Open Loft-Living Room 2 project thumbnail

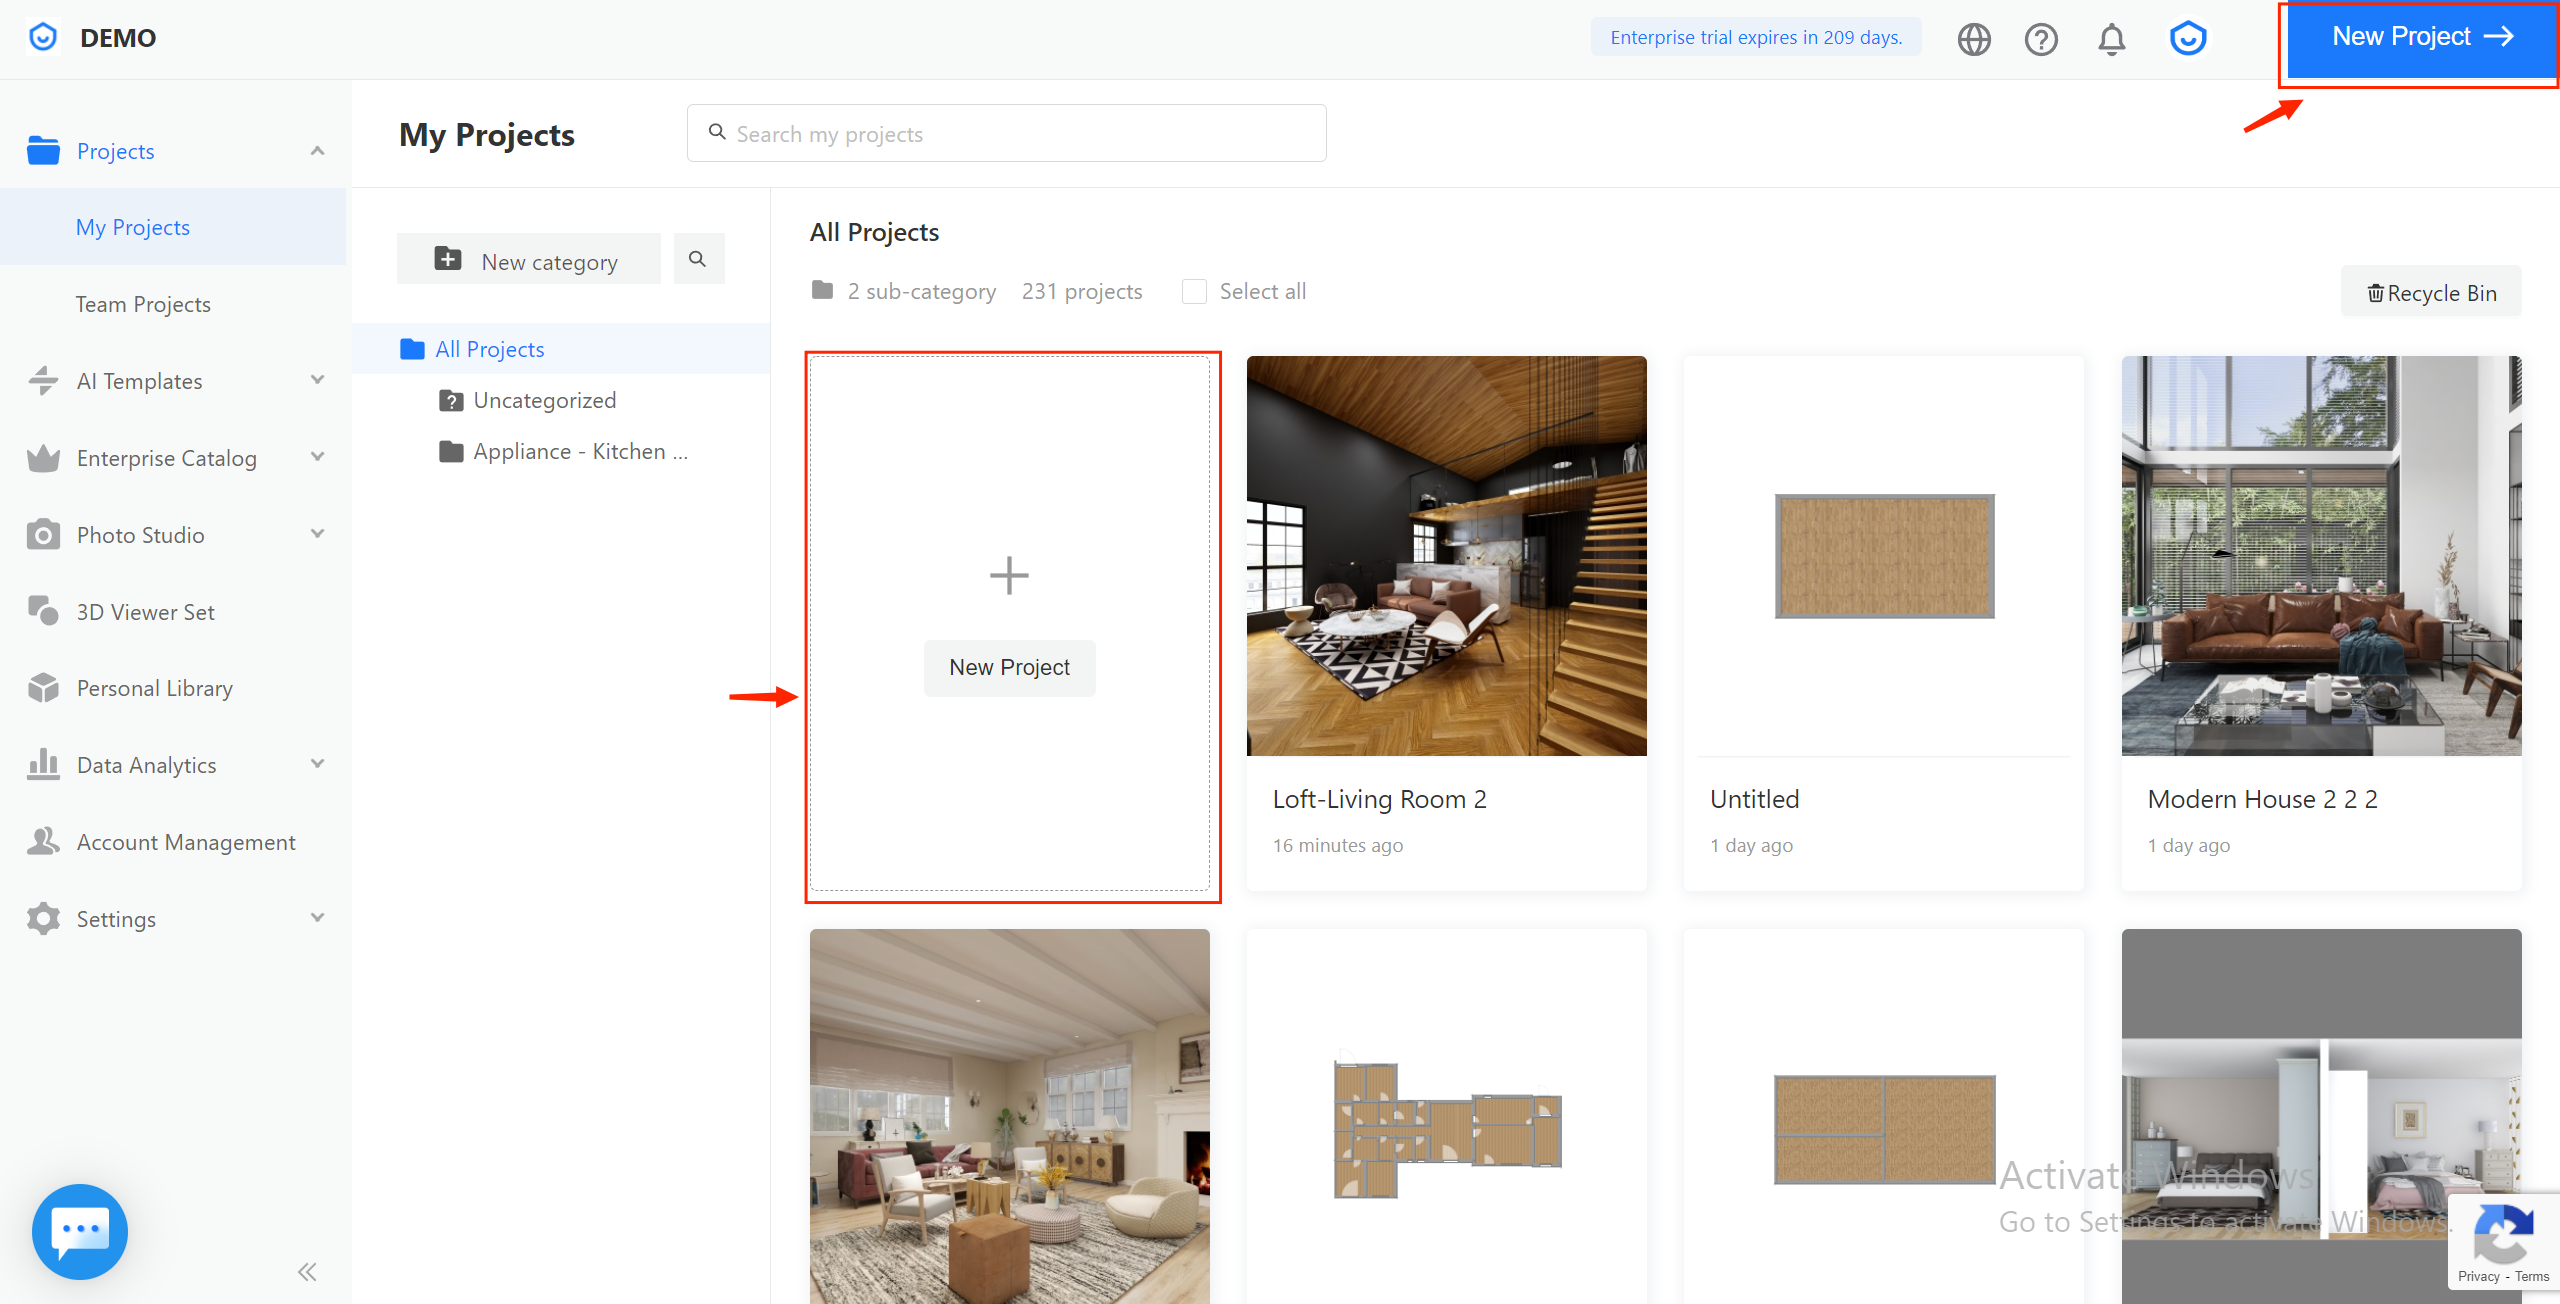(1446, 556)
